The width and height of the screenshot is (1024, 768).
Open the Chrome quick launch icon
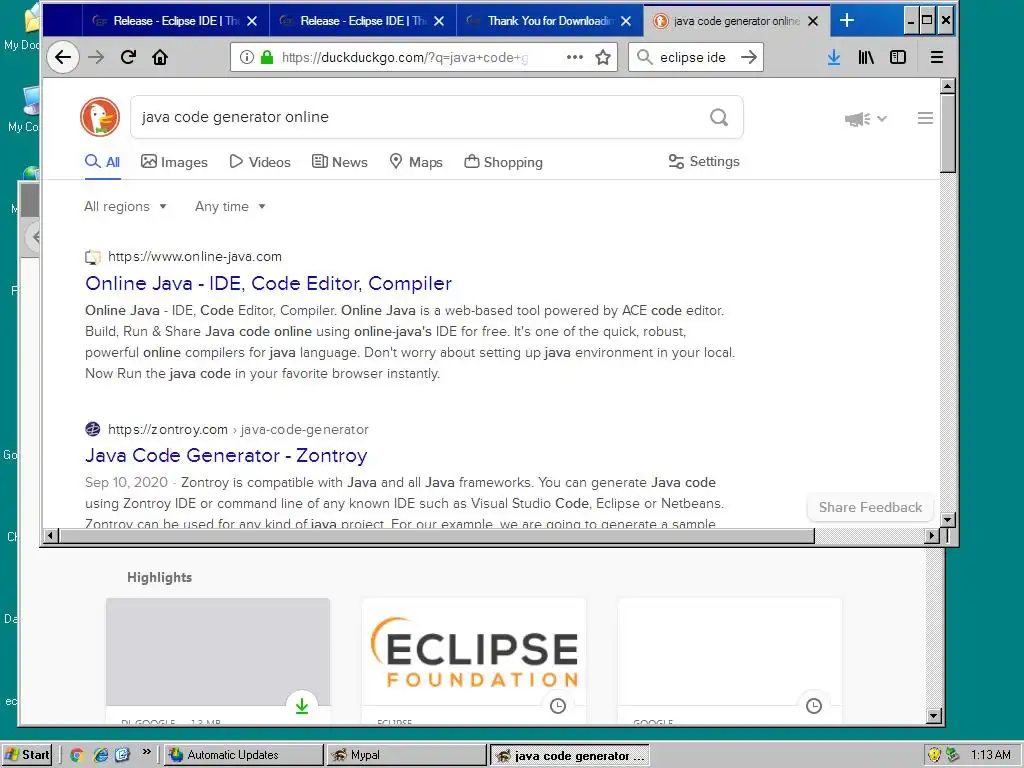(x=76, y=755)
